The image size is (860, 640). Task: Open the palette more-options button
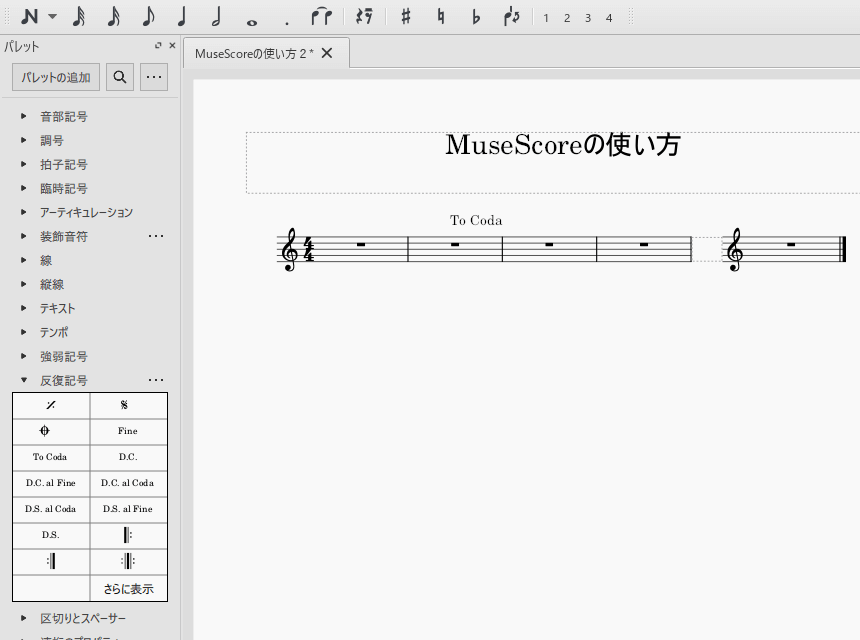tap(154, 77)
